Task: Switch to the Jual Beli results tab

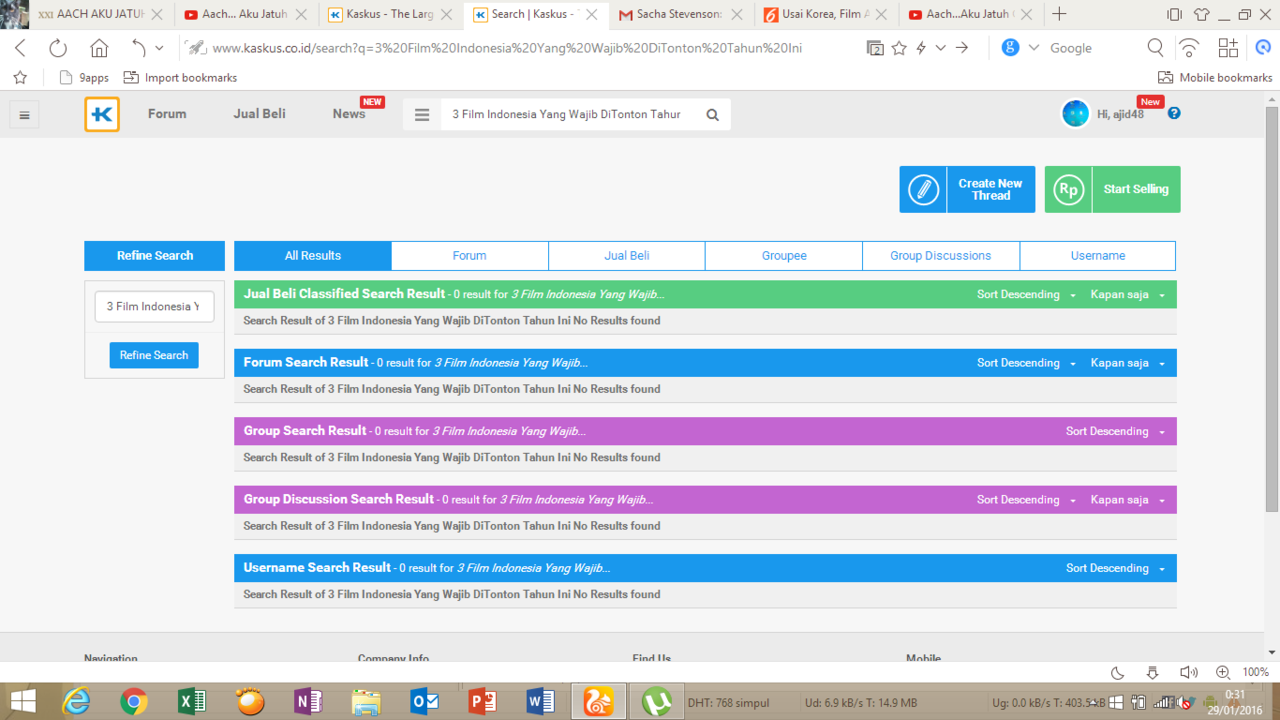Action: [x=627, y=256]
